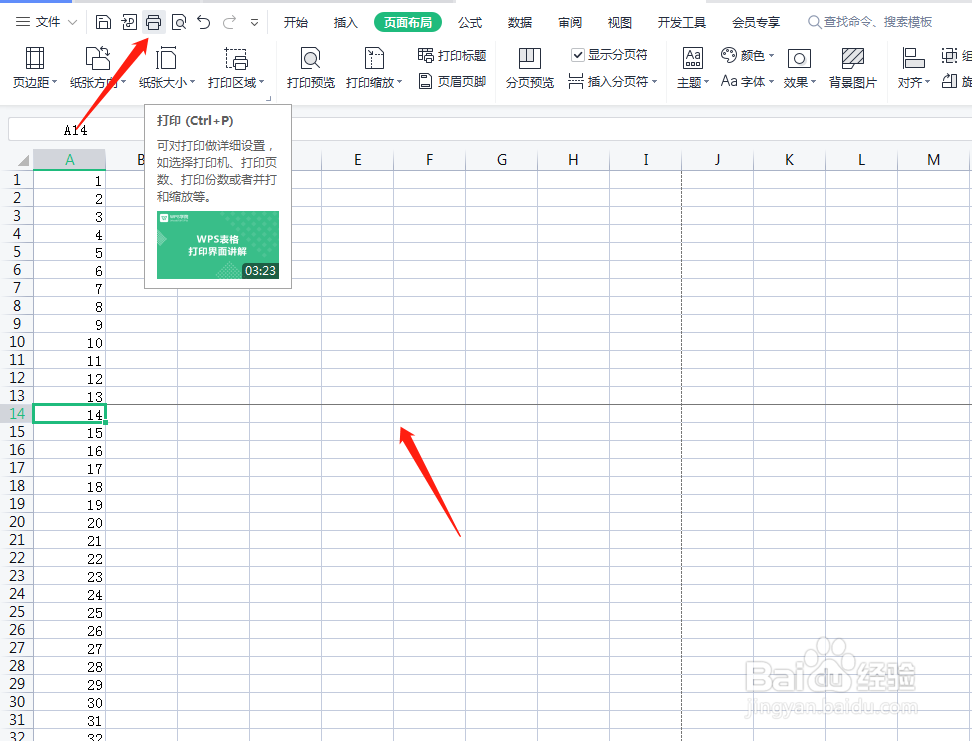
Task: Click the 打印标题 button
Action: tap(452, 55)
